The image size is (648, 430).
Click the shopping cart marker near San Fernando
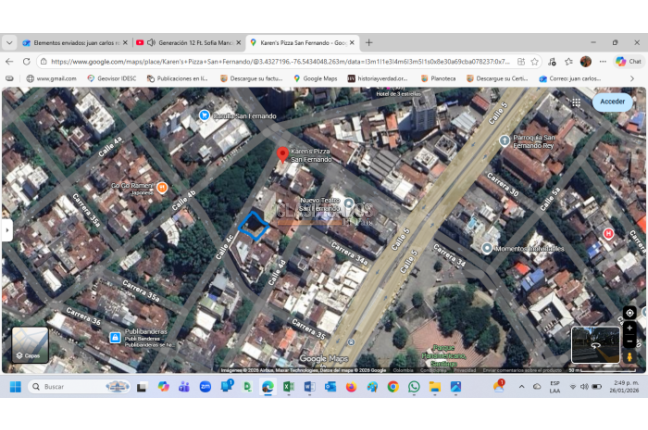click(204, 115)
